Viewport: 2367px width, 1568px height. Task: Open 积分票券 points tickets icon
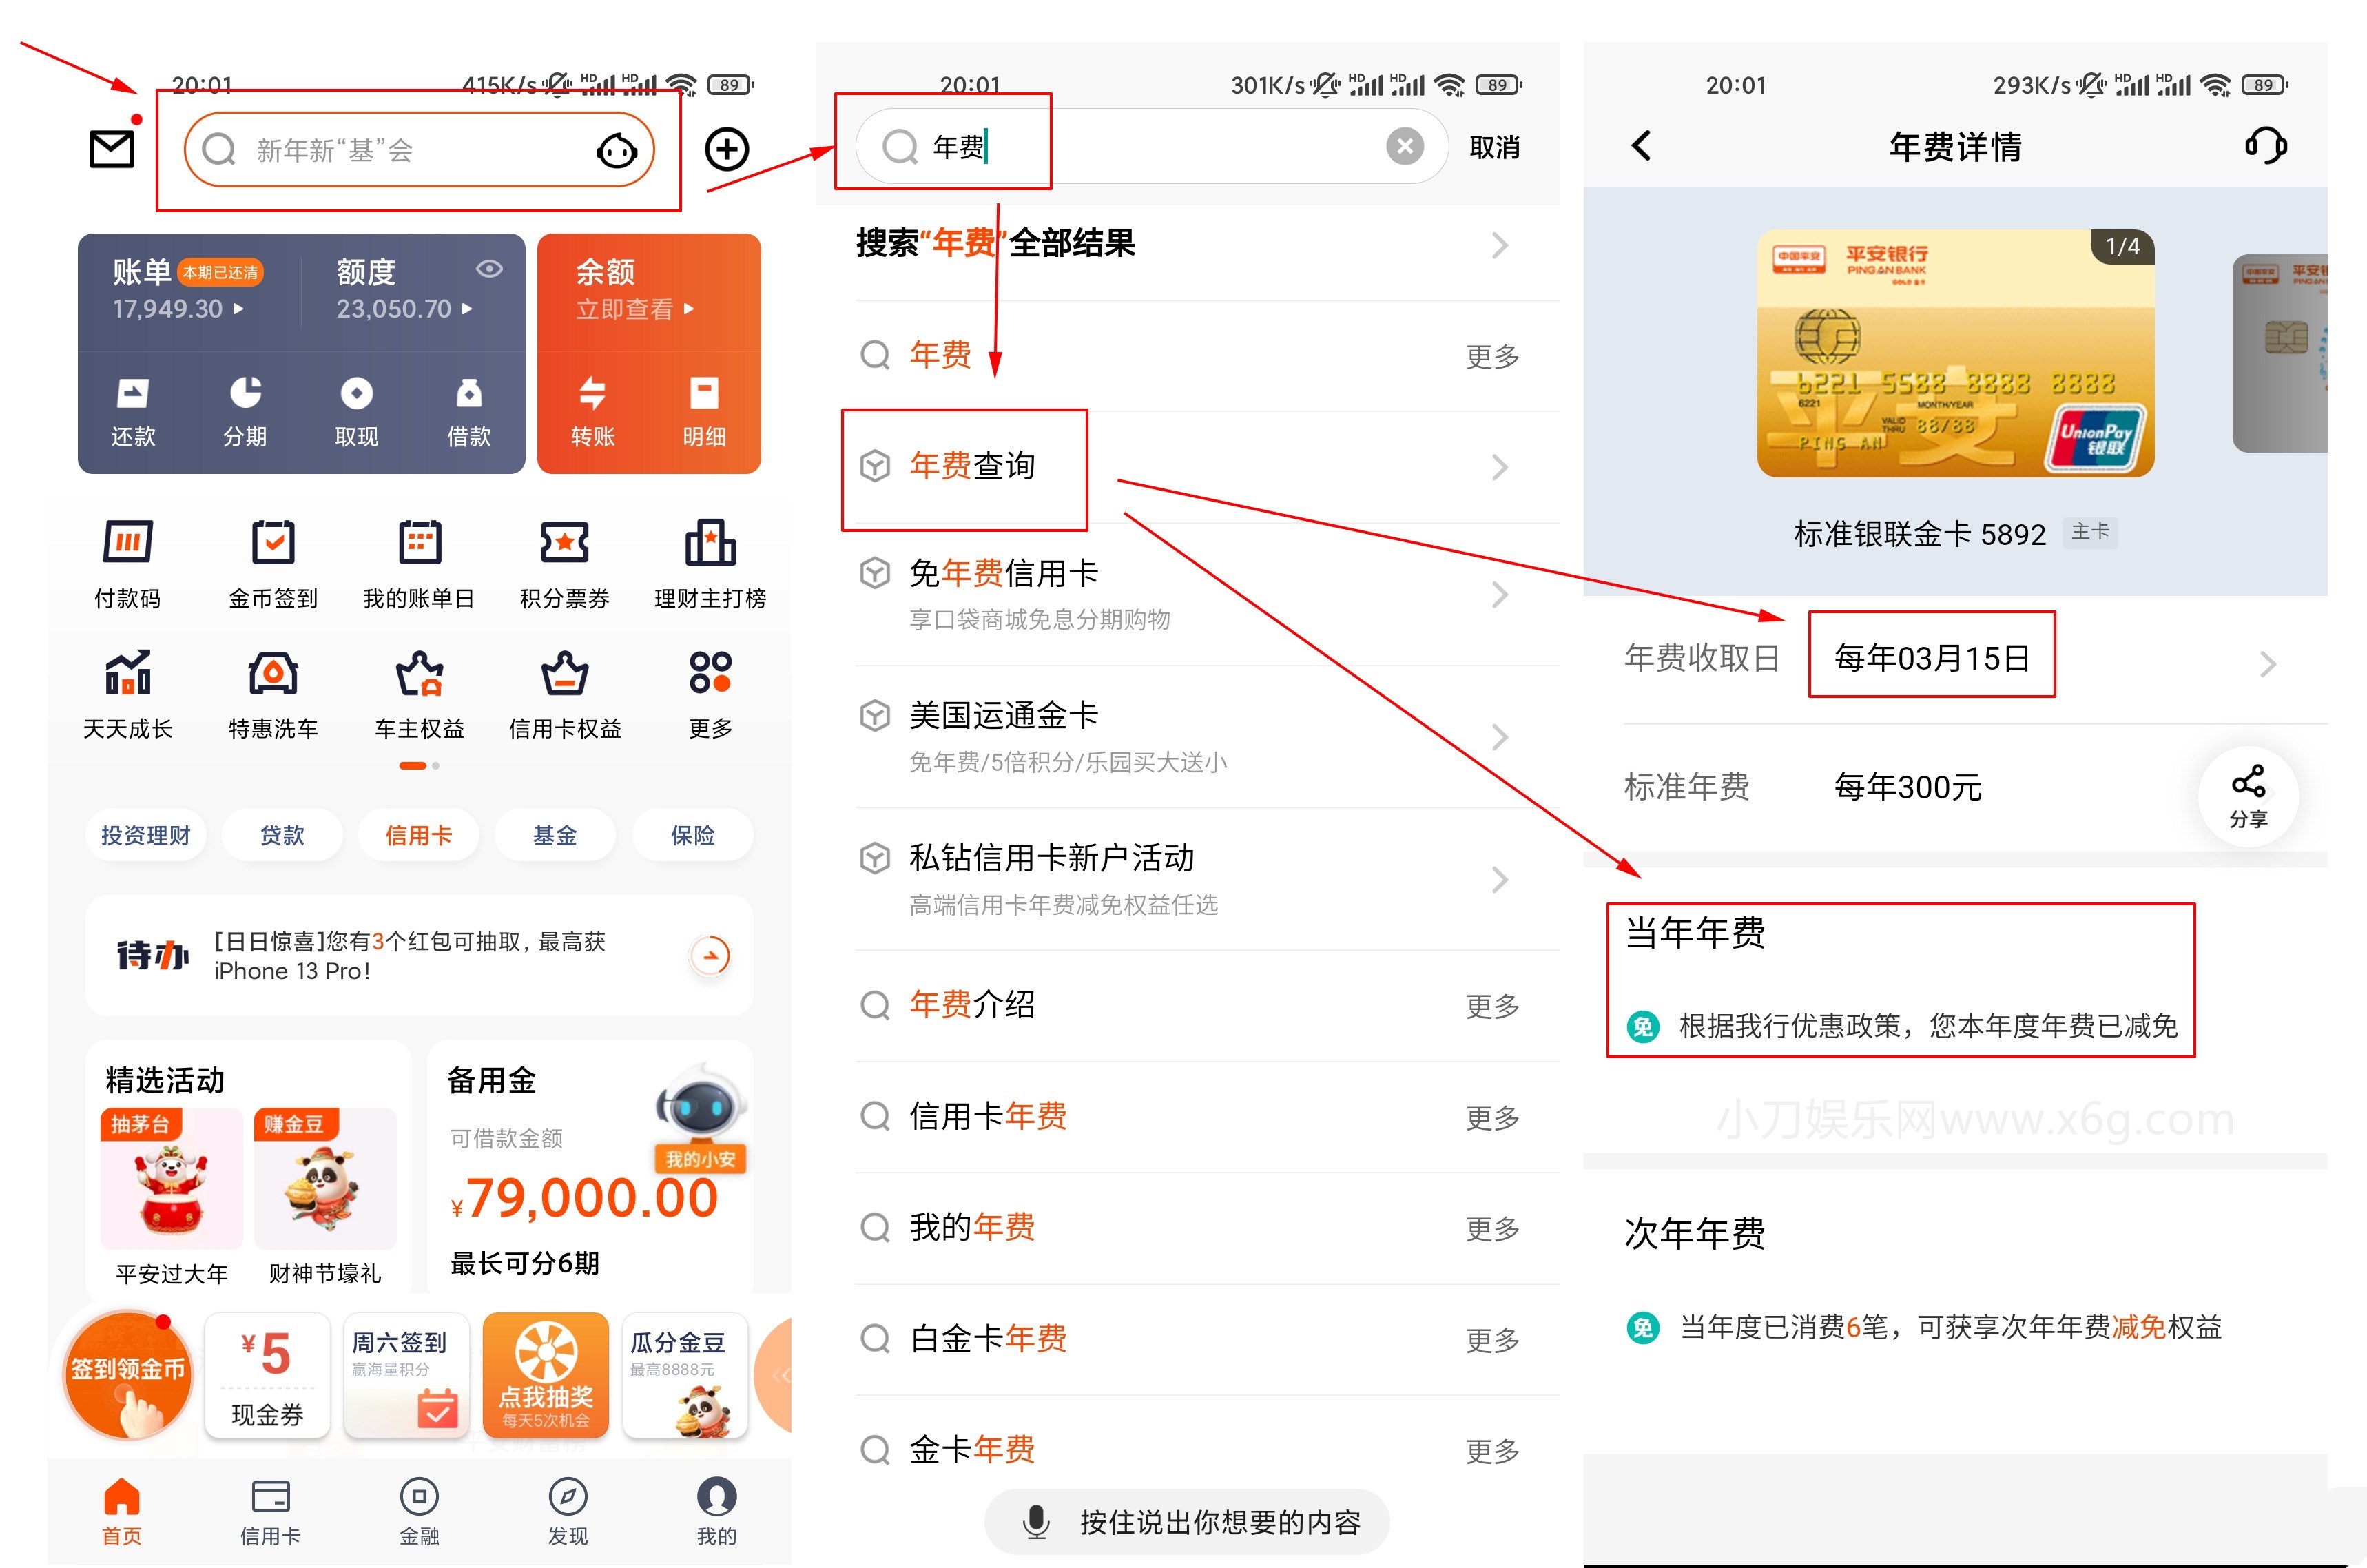point(564,563)
